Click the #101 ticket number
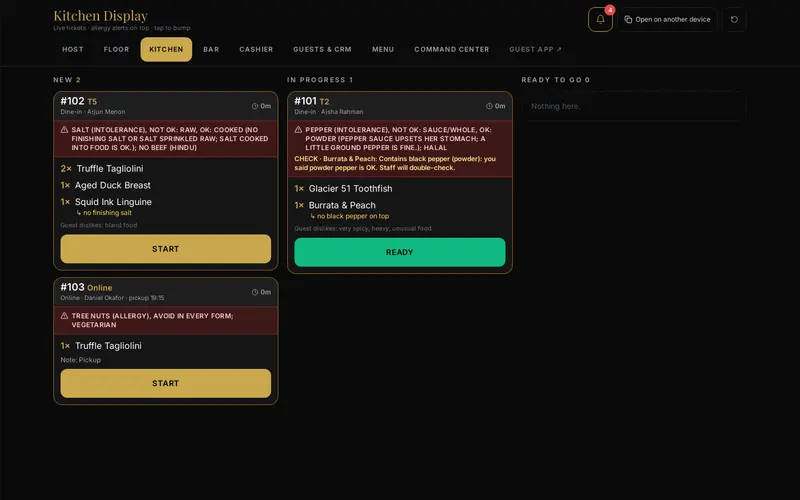800x500 pixels. (x=306, y=101)
